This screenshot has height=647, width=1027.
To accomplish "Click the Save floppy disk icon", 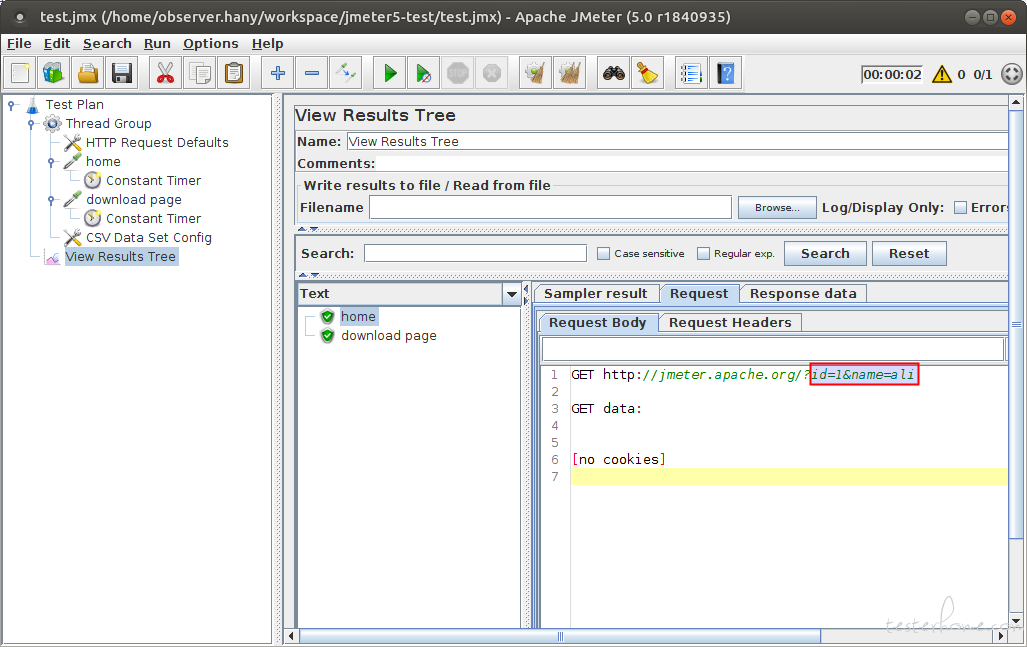I will [122, 73].
